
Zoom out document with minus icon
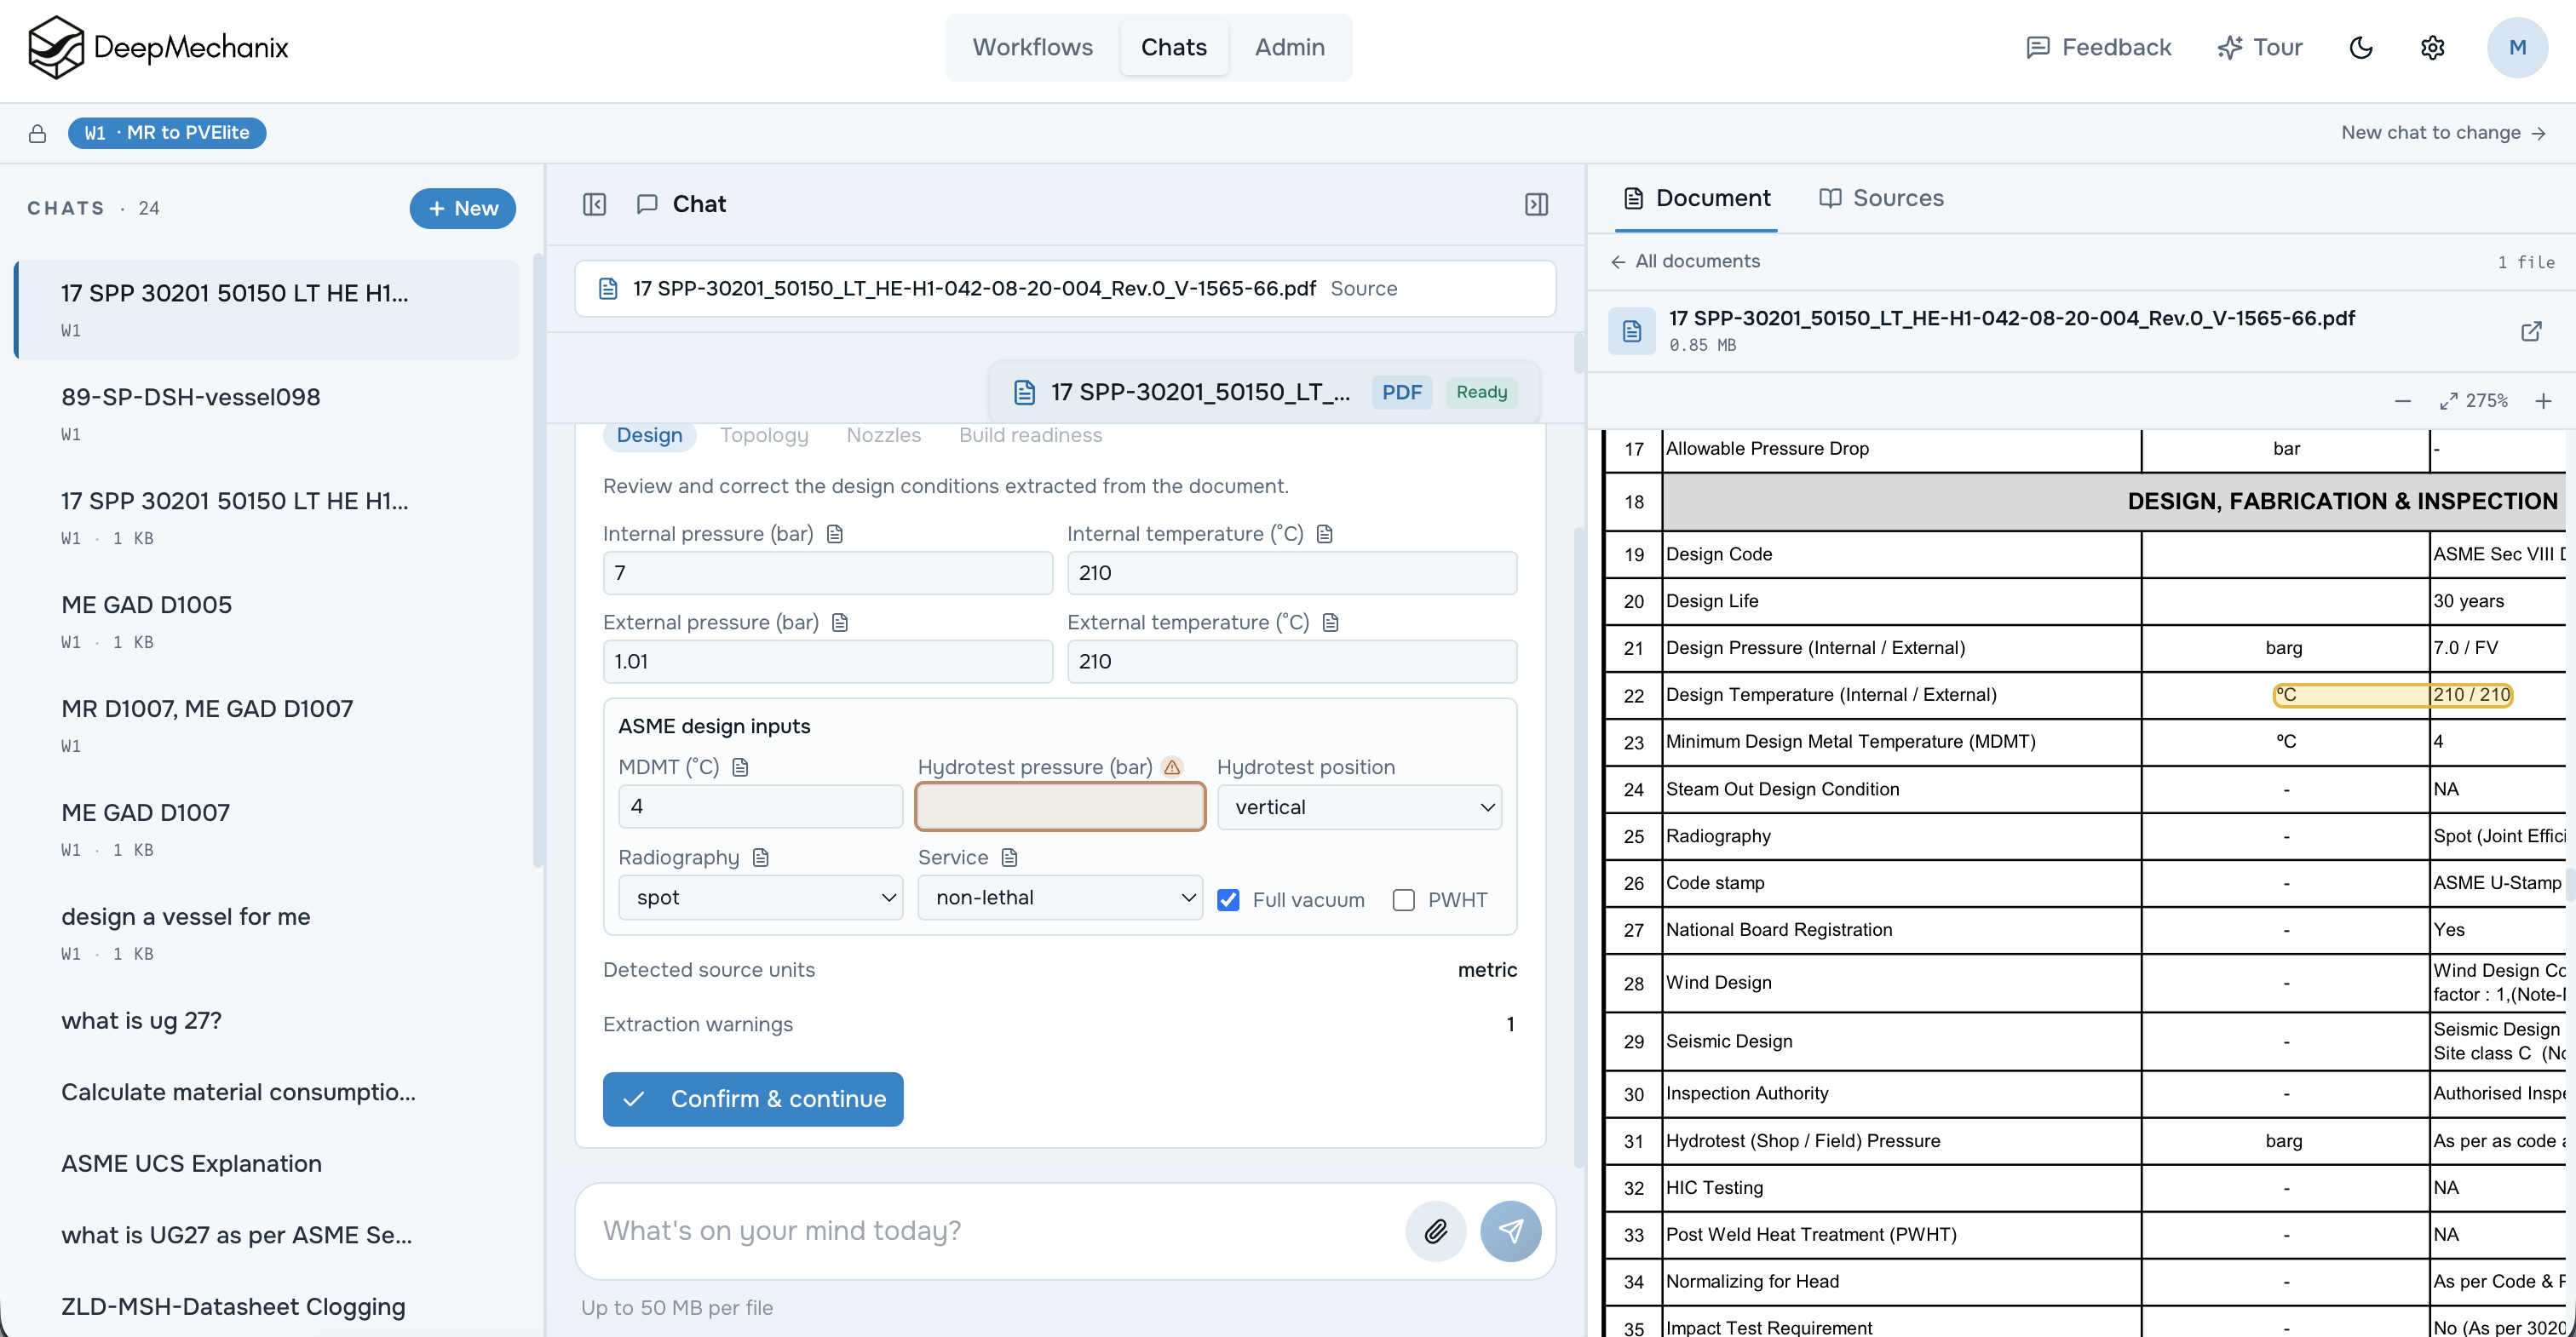[2402, 401]
